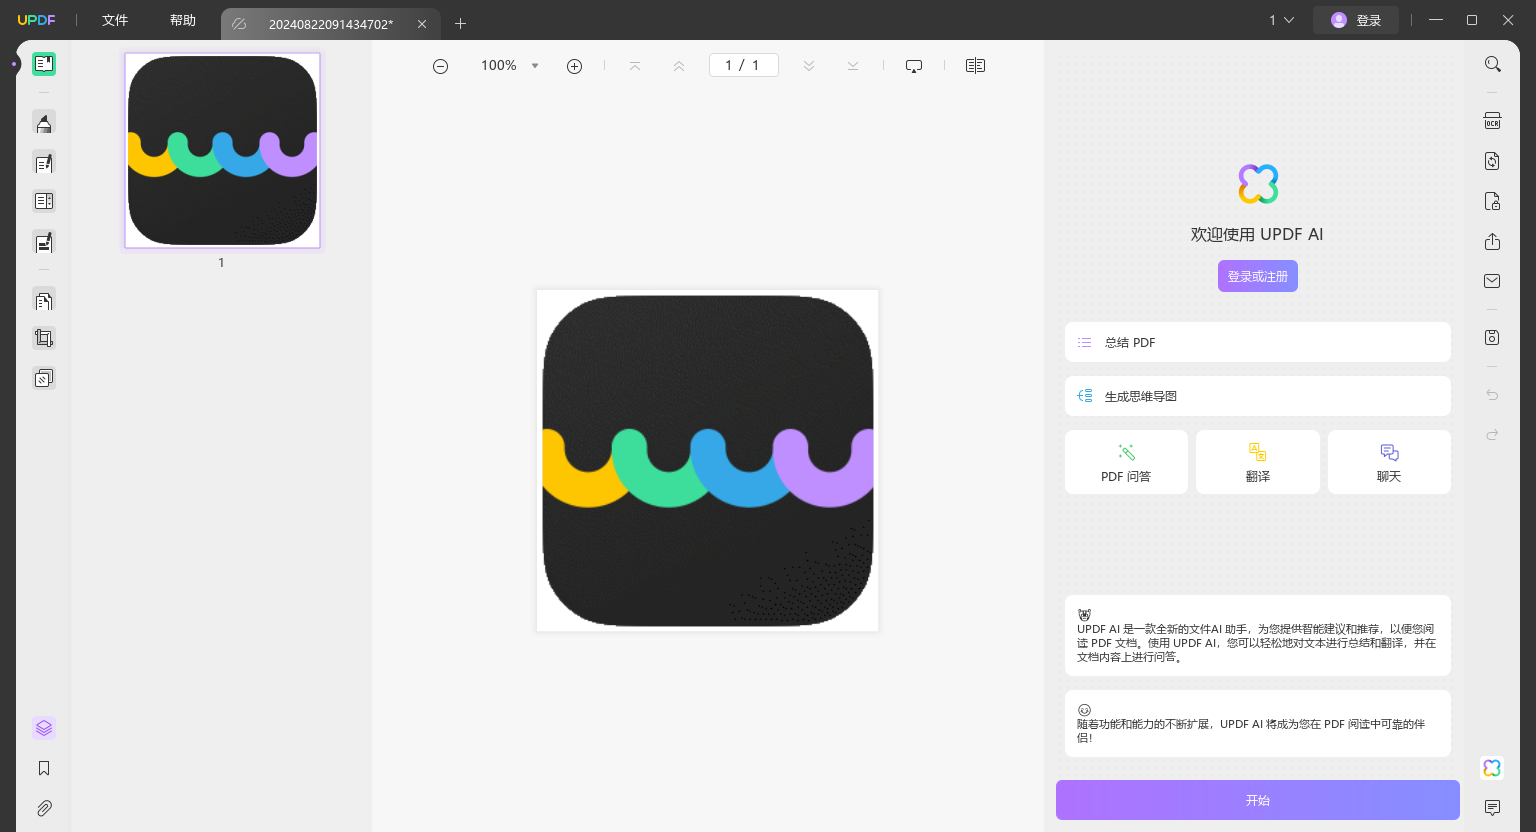Open the Convert PDF tool

tap(1492, 161)
